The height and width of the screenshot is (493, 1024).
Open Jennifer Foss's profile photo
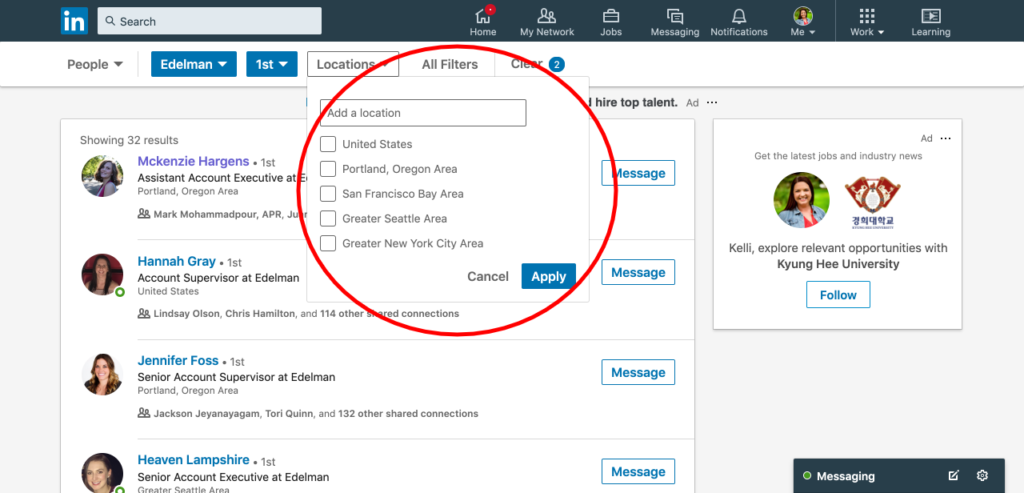click(x=103, y=374)
